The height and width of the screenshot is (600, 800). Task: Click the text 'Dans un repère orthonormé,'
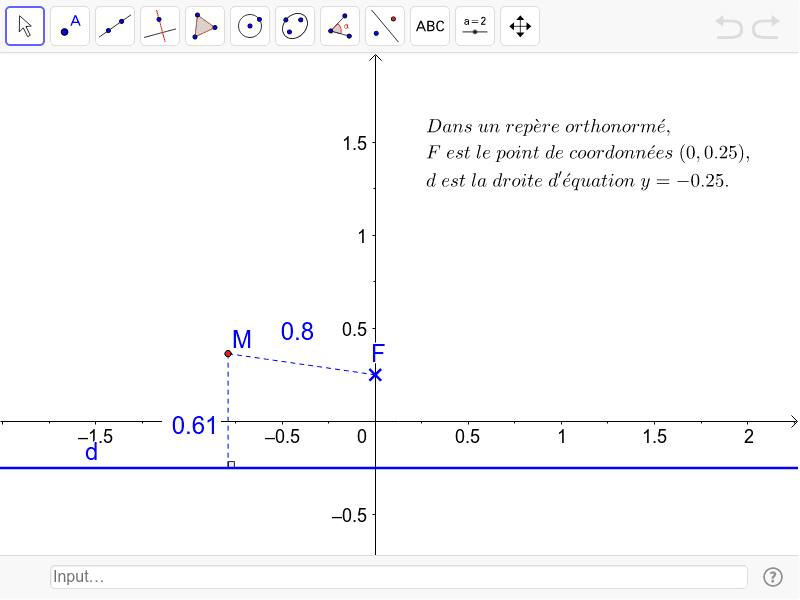pos(549,126)
